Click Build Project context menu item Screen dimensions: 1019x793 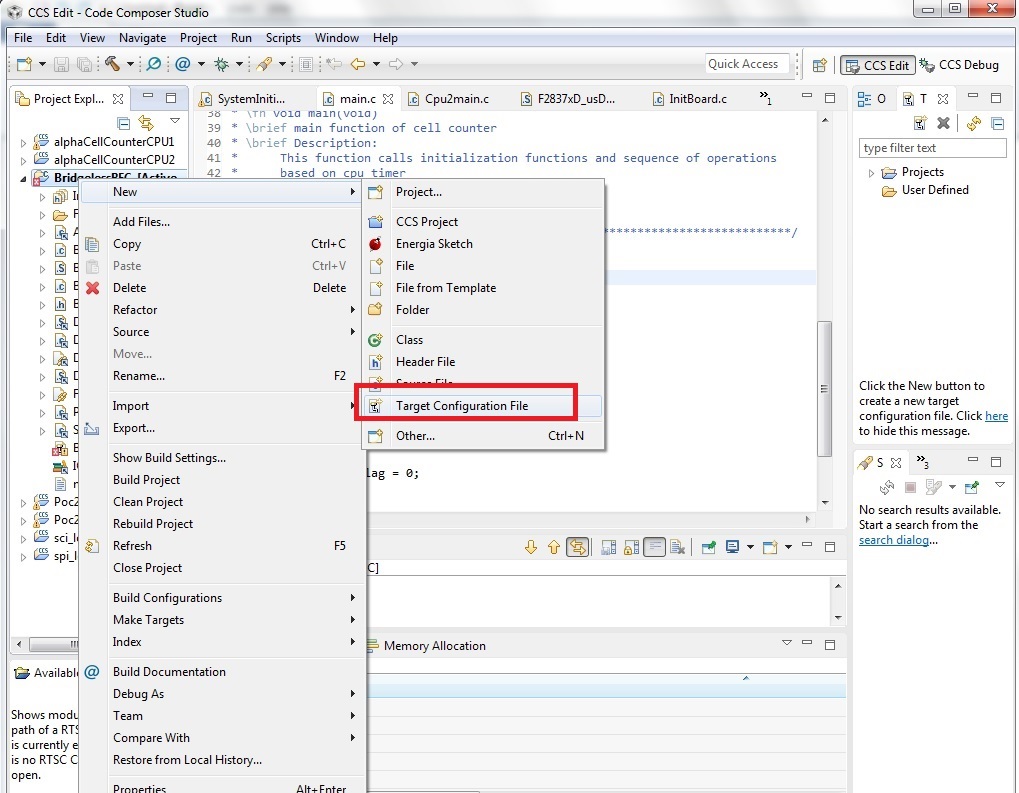(223, 480)
